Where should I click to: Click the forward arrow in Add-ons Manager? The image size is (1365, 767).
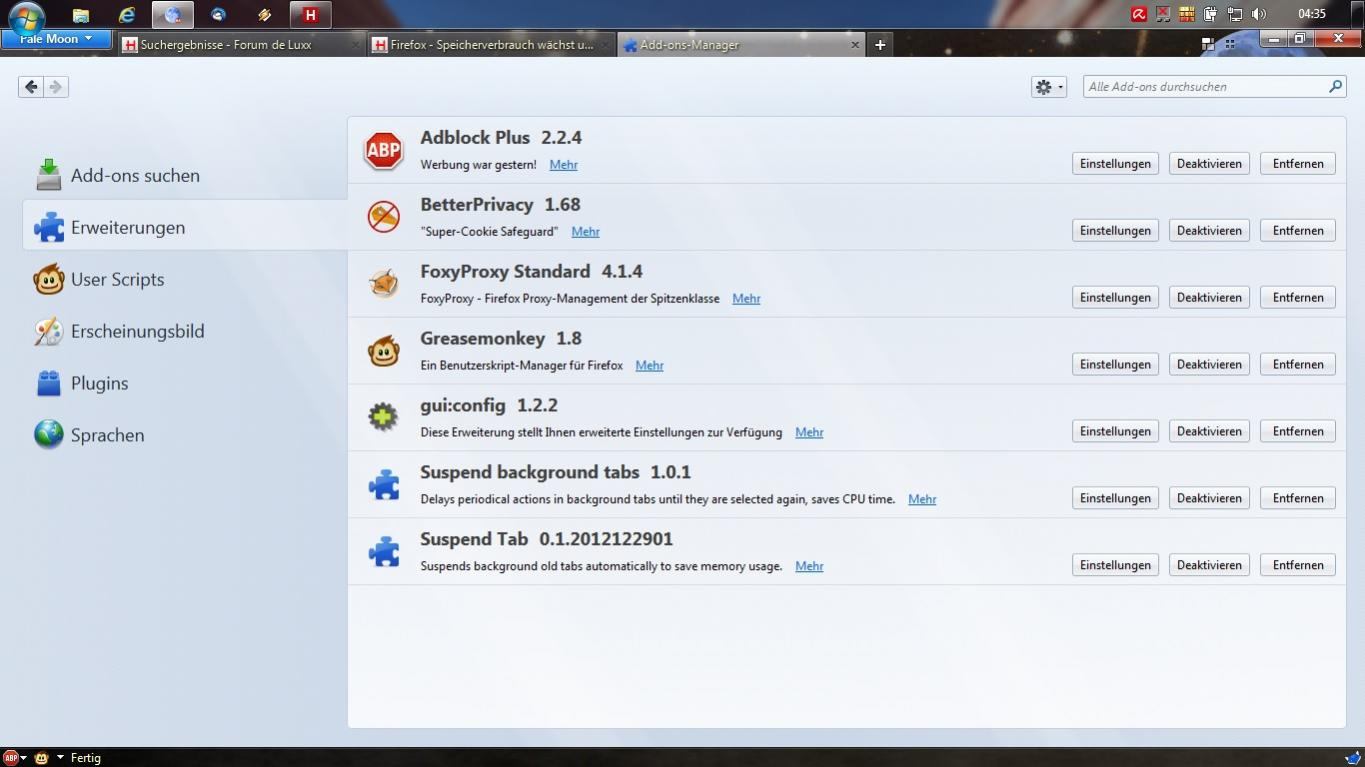point(56,87)
